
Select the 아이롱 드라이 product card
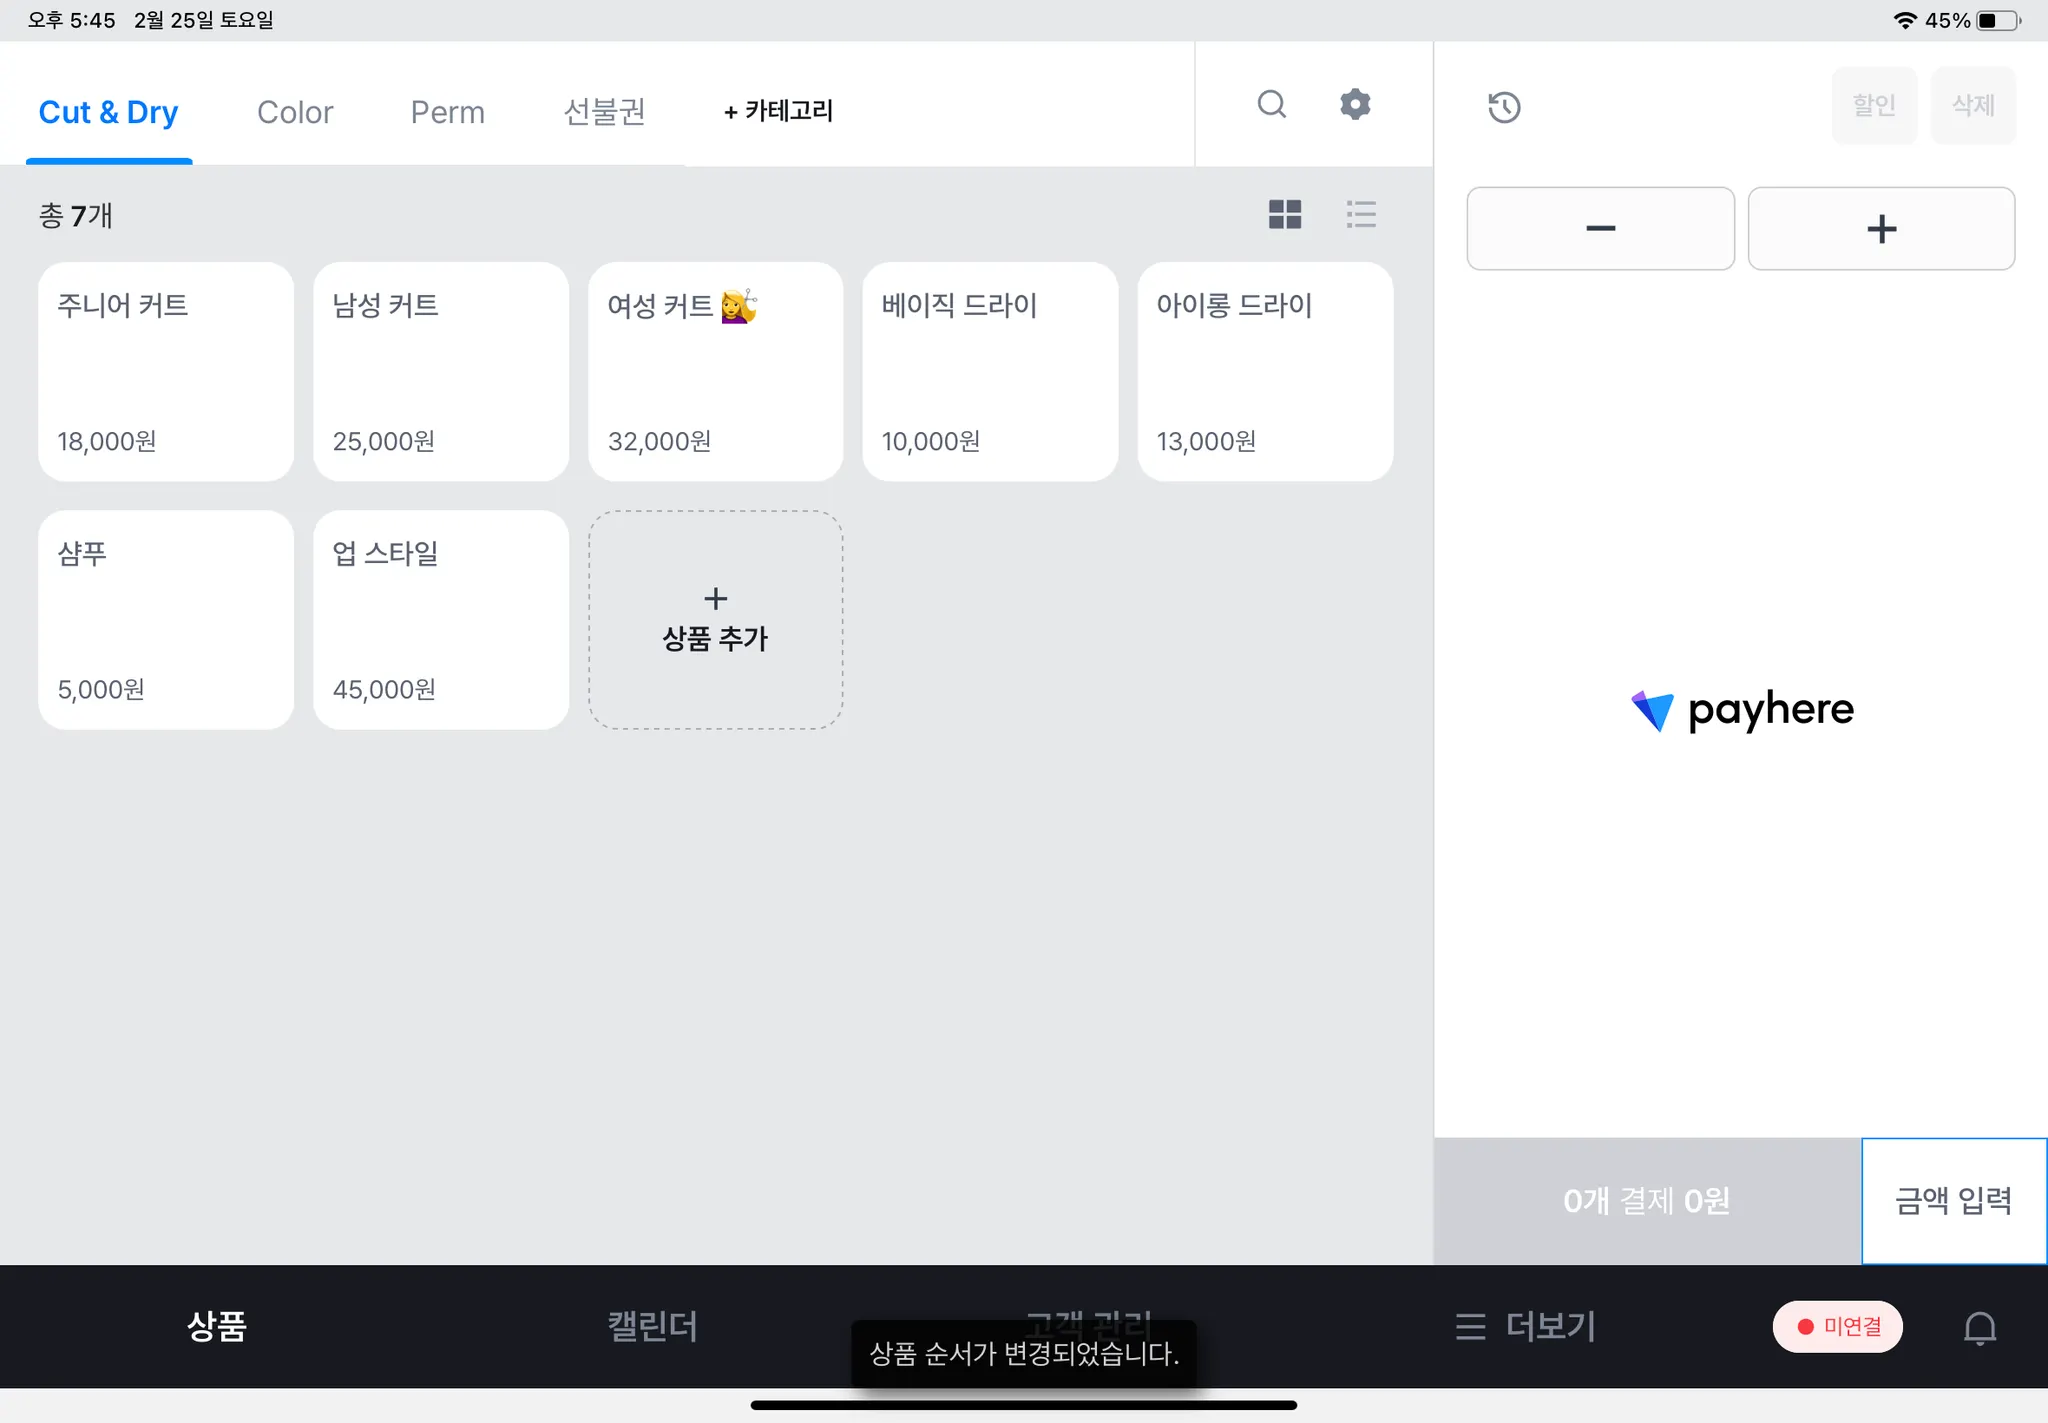1265,372
